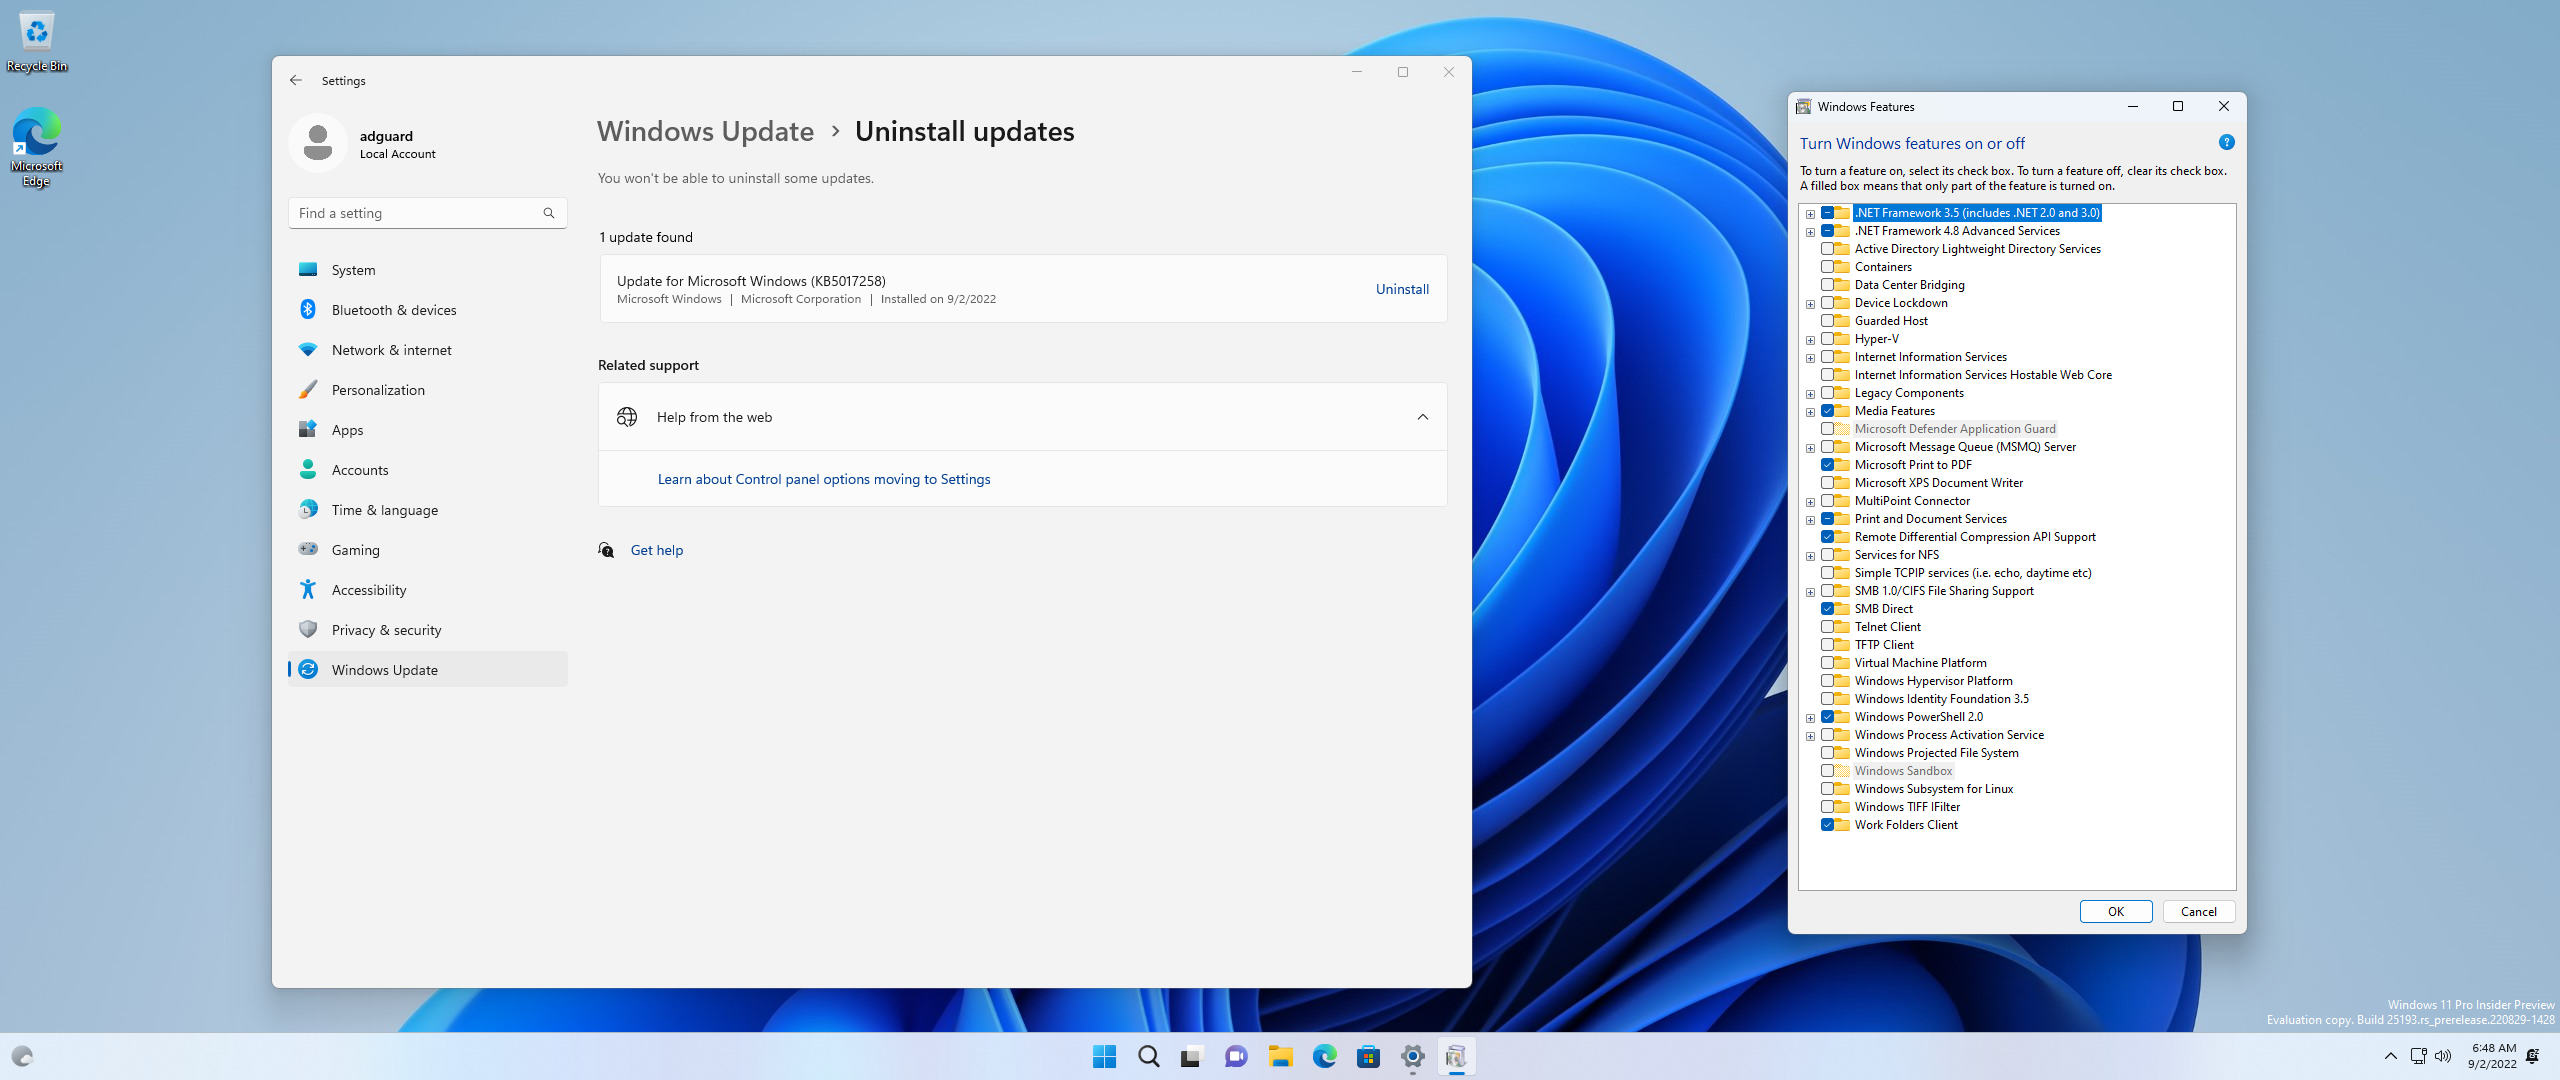
Task: Click the Bluetooth icon in sidebar
Action: (308, 310)
